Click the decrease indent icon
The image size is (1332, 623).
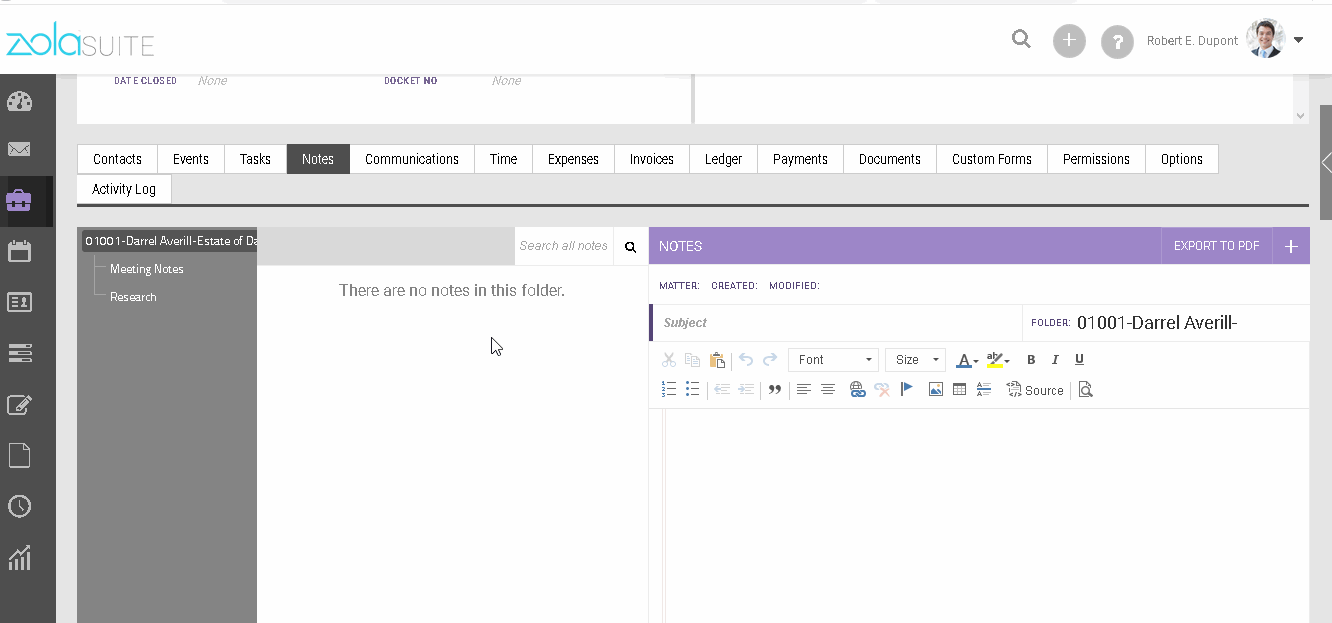[722, 390]
